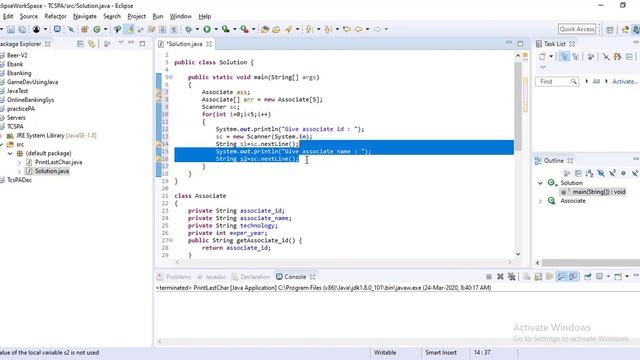The image size is (640, 360).
Task: Collapse All in Package Explorer
Action: pos(80,43)
